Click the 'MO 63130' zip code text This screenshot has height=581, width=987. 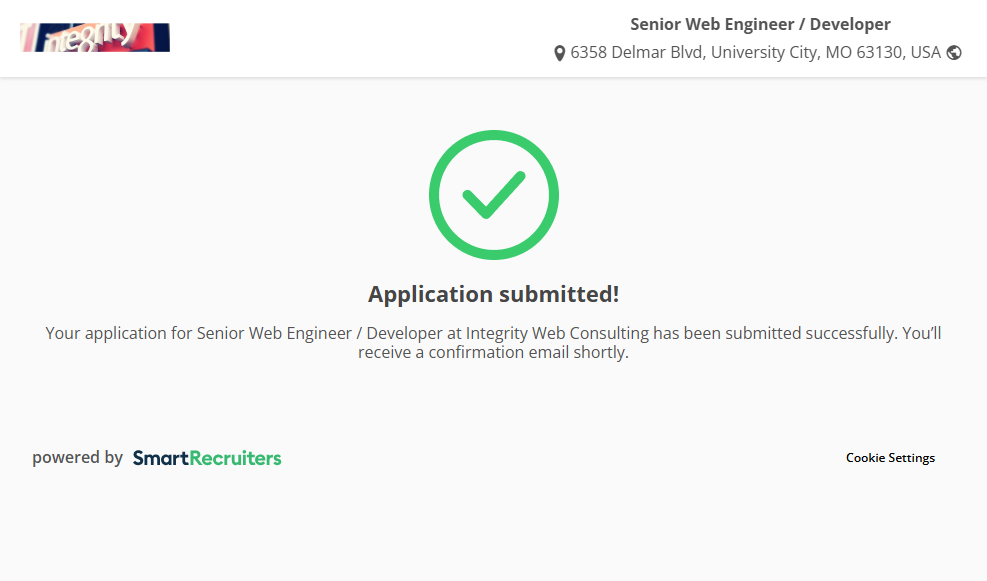865,52
